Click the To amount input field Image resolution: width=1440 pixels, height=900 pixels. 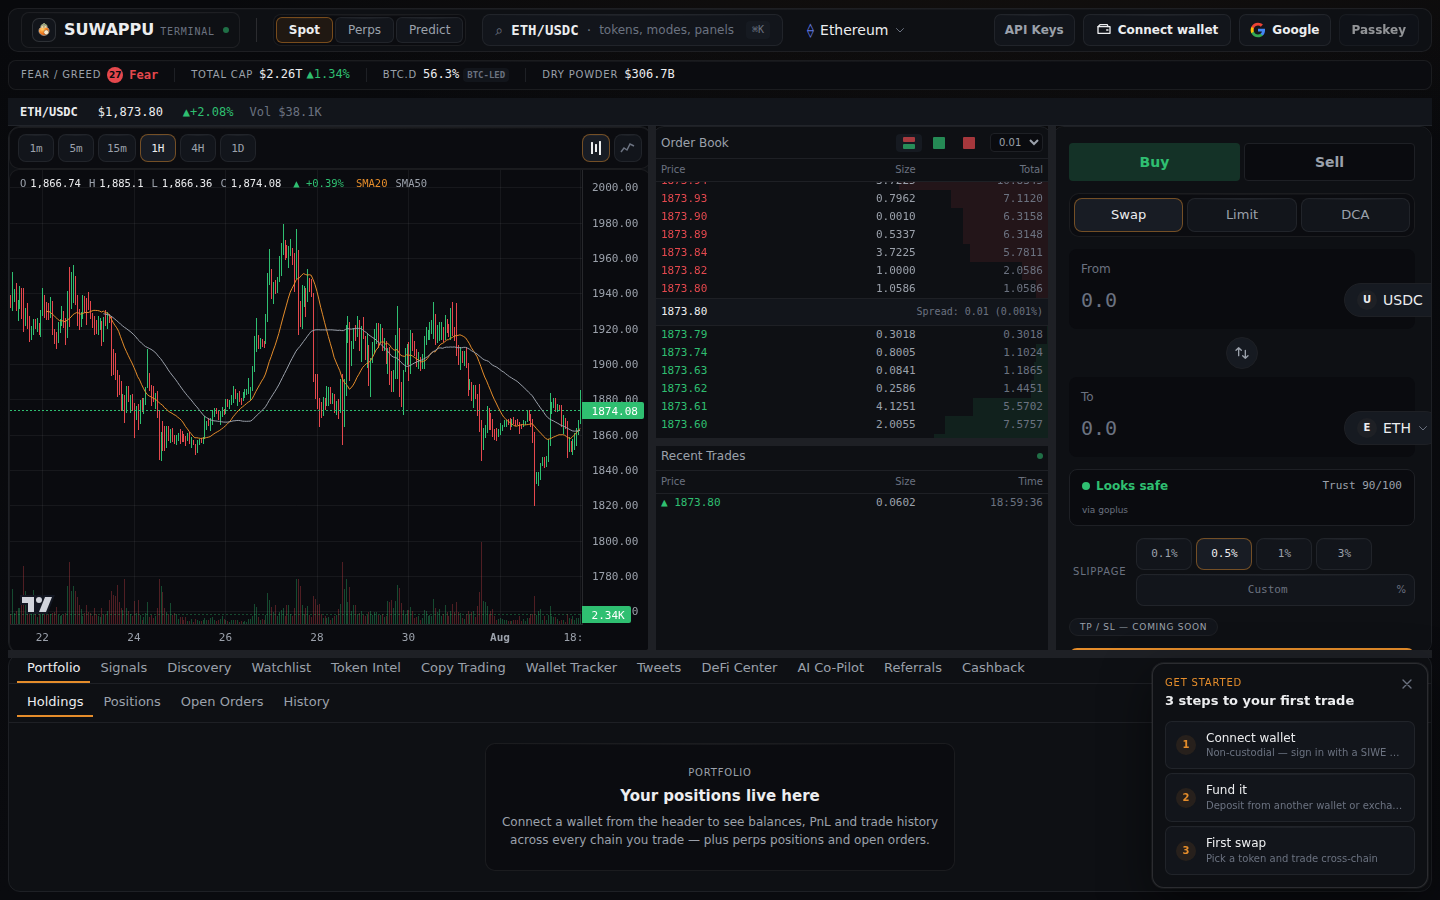pos(1208,428)
